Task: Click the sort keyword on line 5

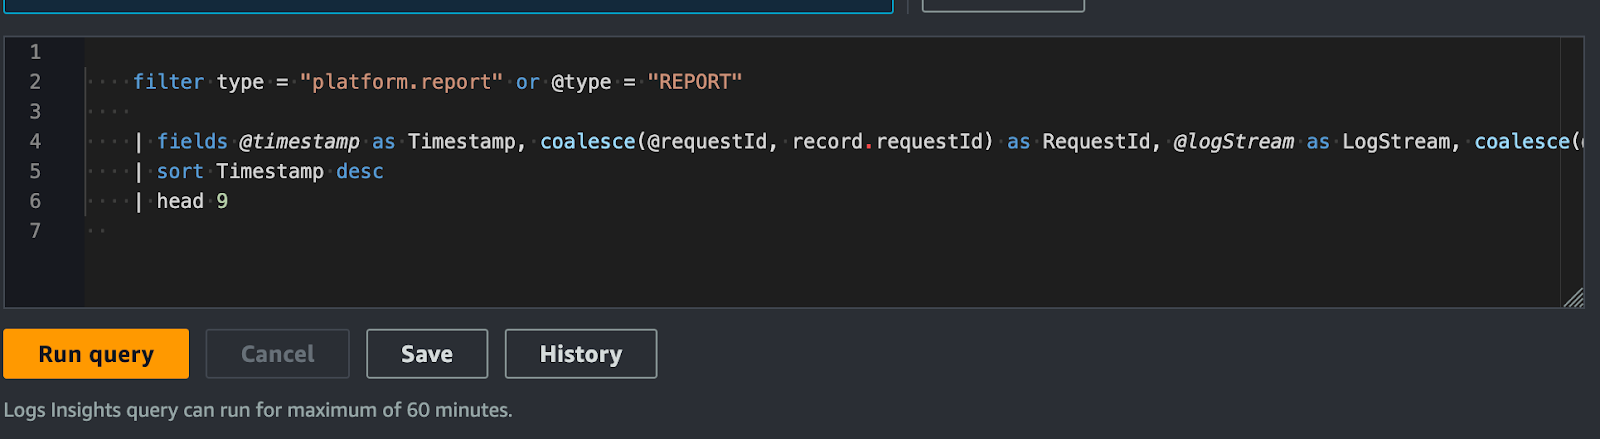Action: click(180, 172)
